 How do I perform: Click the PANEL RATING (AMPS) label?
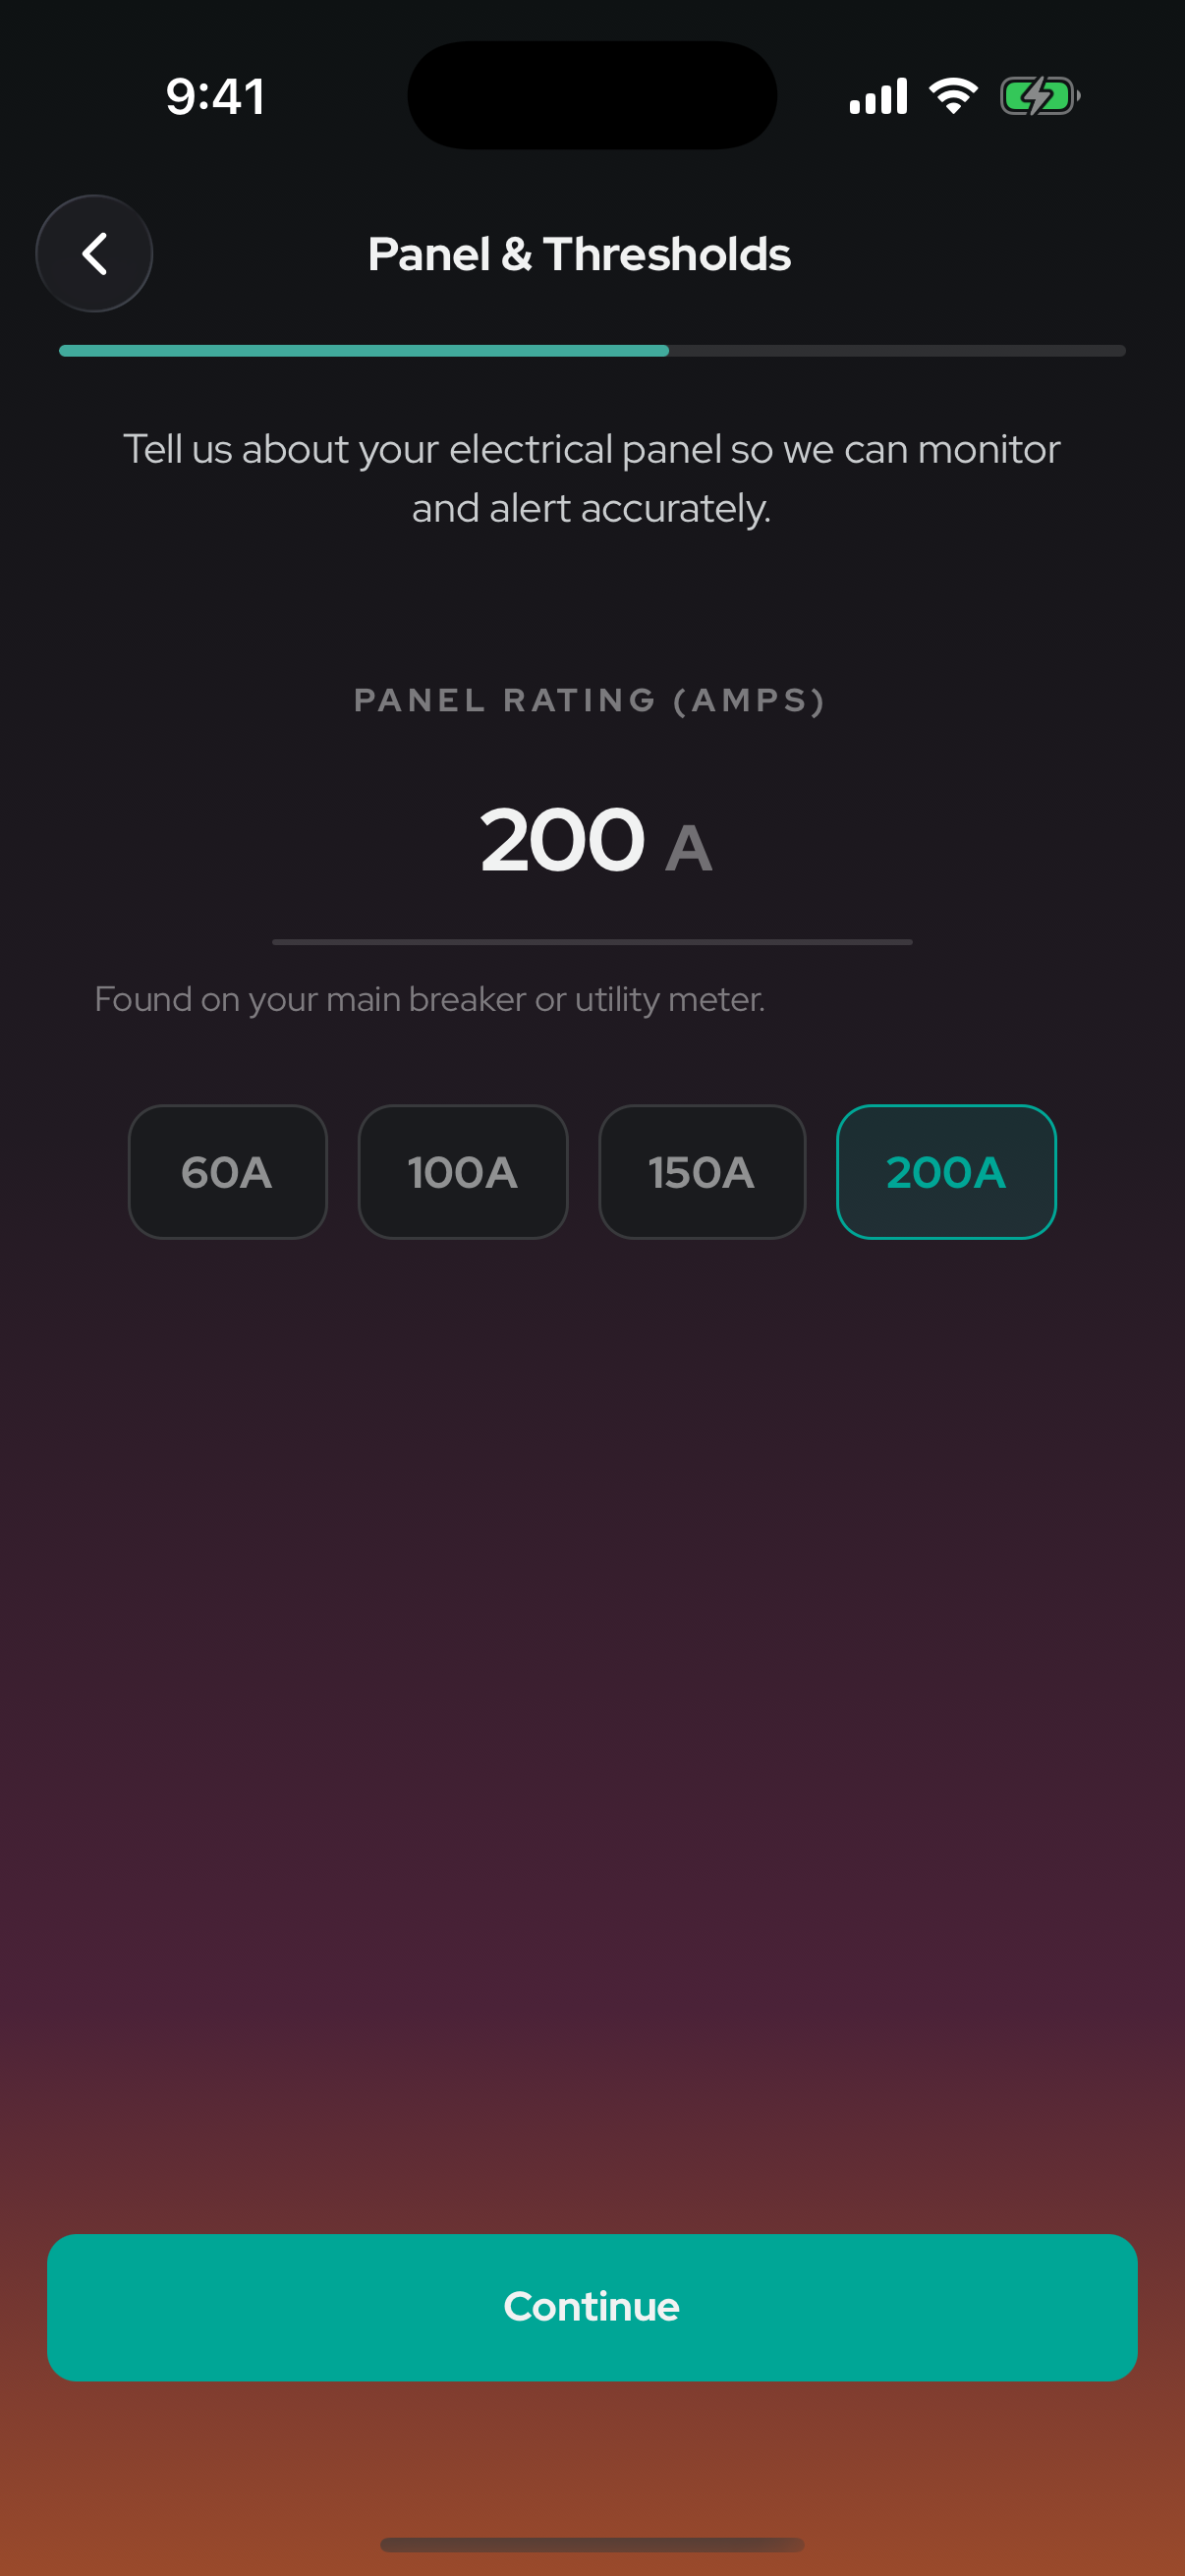click(590, 700)
